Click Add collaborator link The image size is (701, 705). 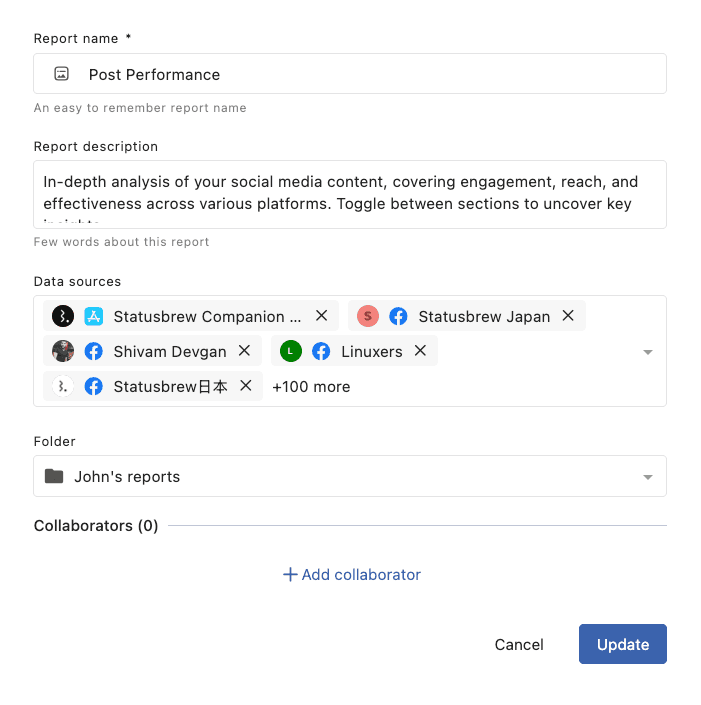351,575
